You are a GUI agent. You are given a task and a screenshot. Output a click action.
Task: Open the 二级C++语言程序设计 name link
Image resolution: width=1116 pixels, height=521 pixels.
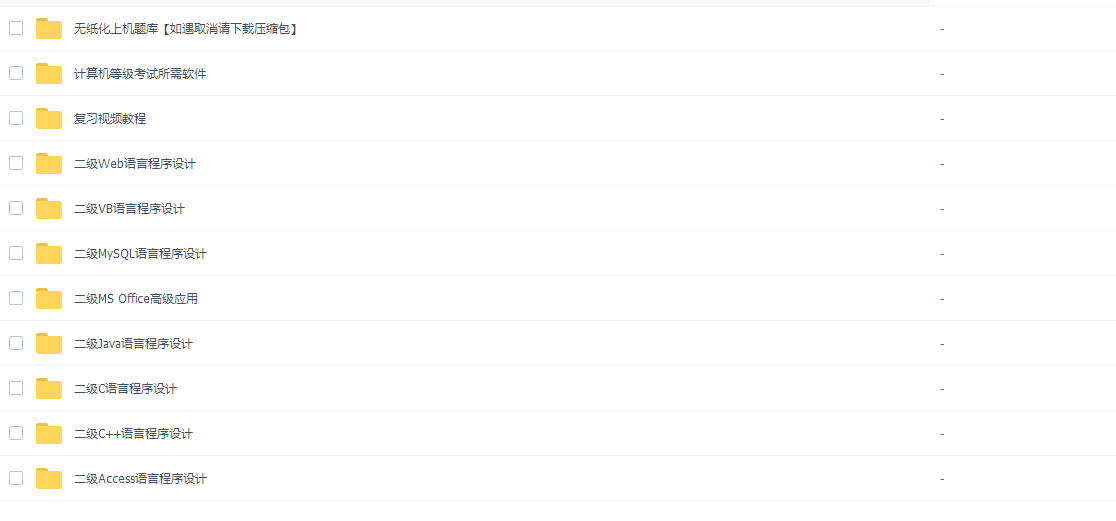click(x=133, y=433)
